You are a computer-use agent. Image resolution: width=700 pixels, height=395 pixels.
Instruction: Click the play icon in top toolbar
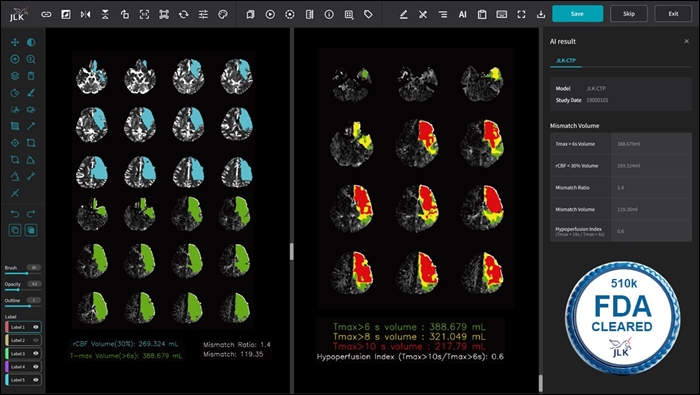pyautogui.click(x=270, y=14)
